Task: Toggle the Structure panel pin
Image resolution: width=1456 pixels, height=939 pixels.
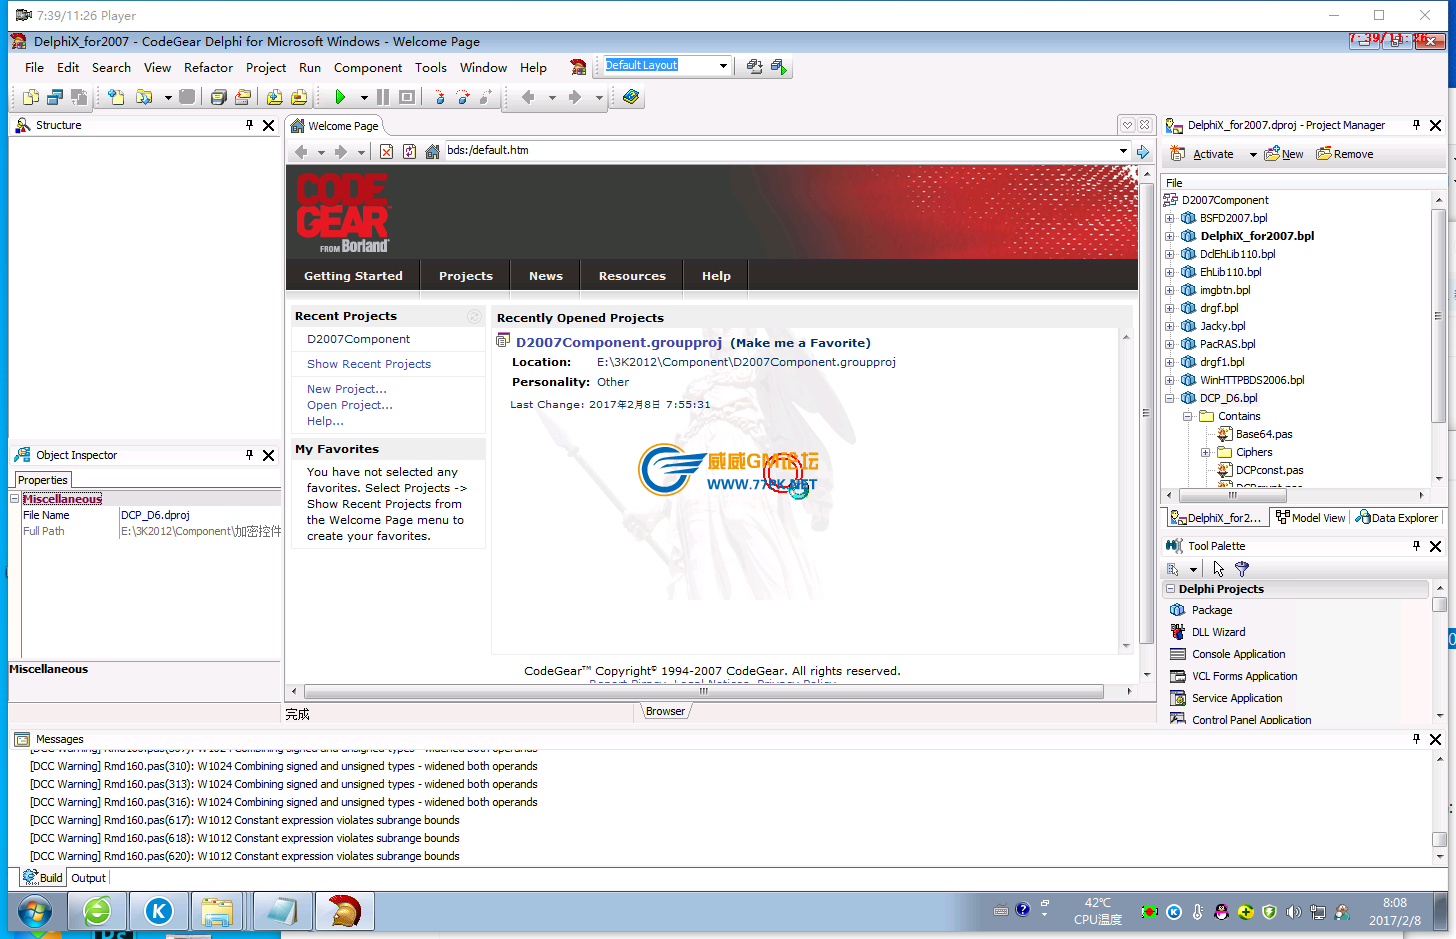Action: [249, 125]
